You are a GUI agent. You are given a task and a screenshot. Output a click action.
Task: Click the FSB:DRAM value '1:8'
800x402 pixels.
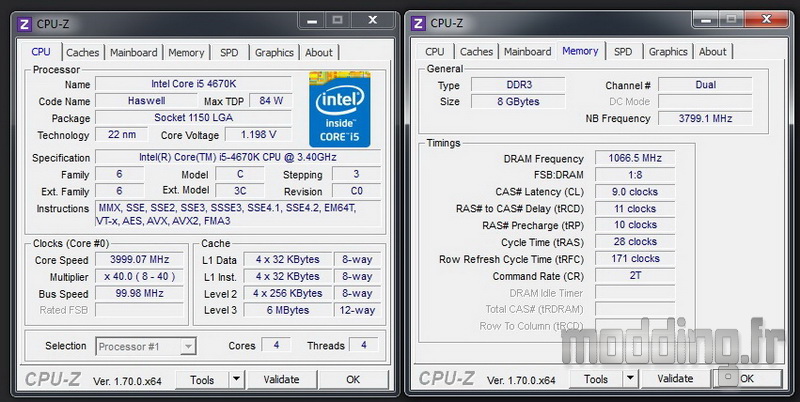click(x=635, y=175)
